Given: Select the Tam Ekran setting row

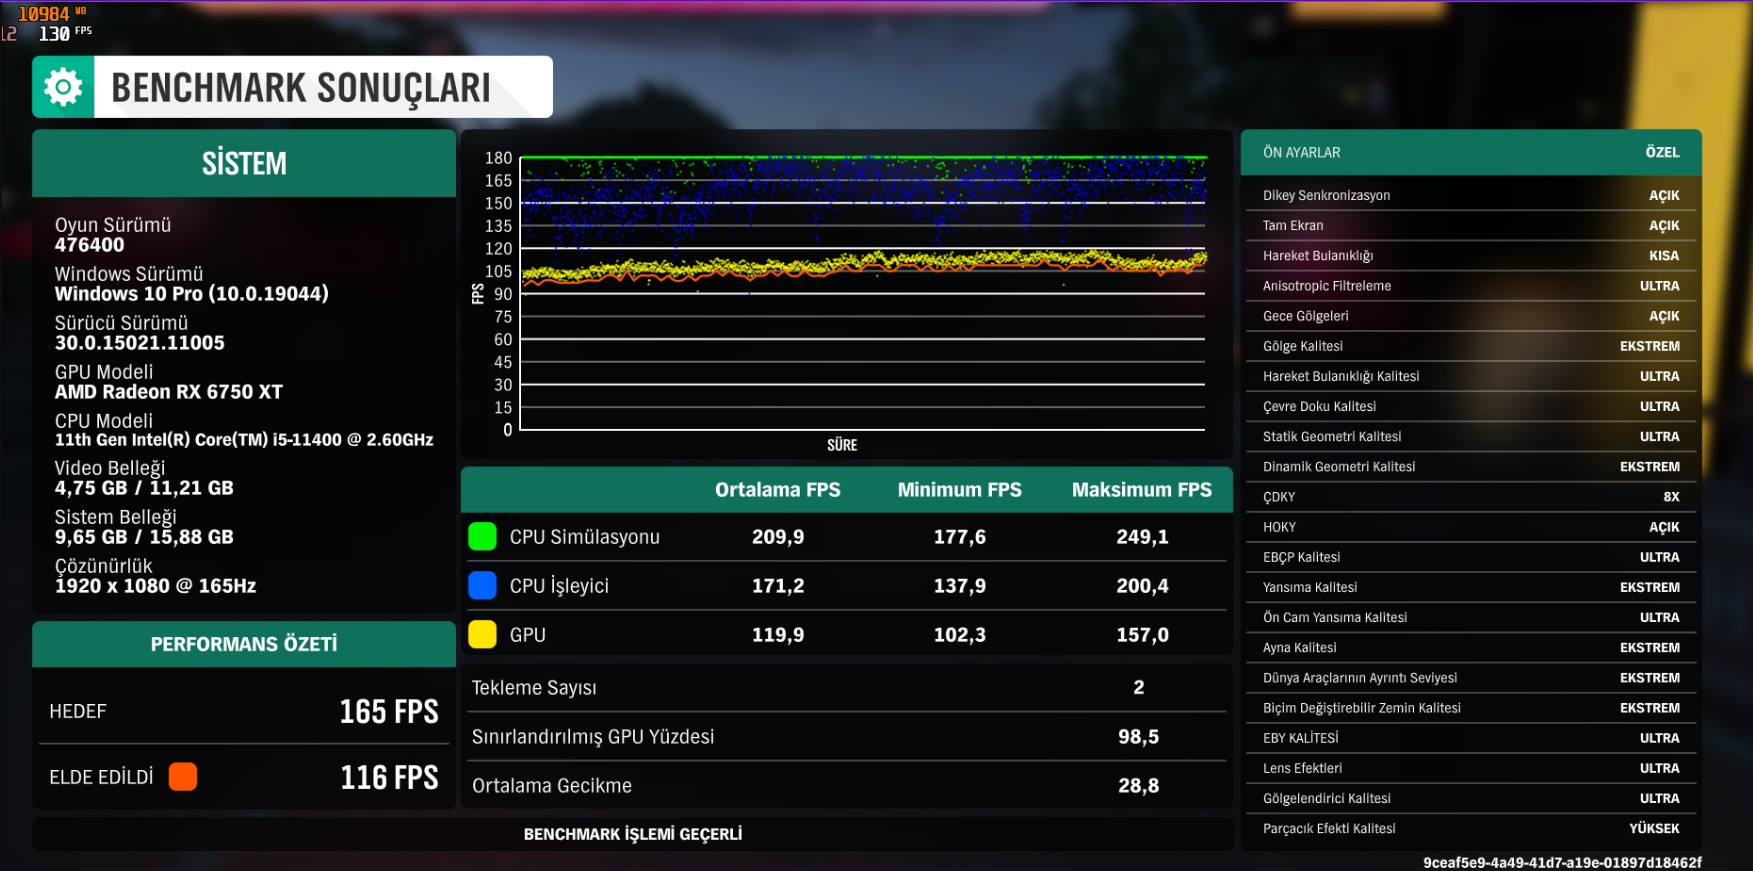Looking at the screenshot, I should [1471, 225].
